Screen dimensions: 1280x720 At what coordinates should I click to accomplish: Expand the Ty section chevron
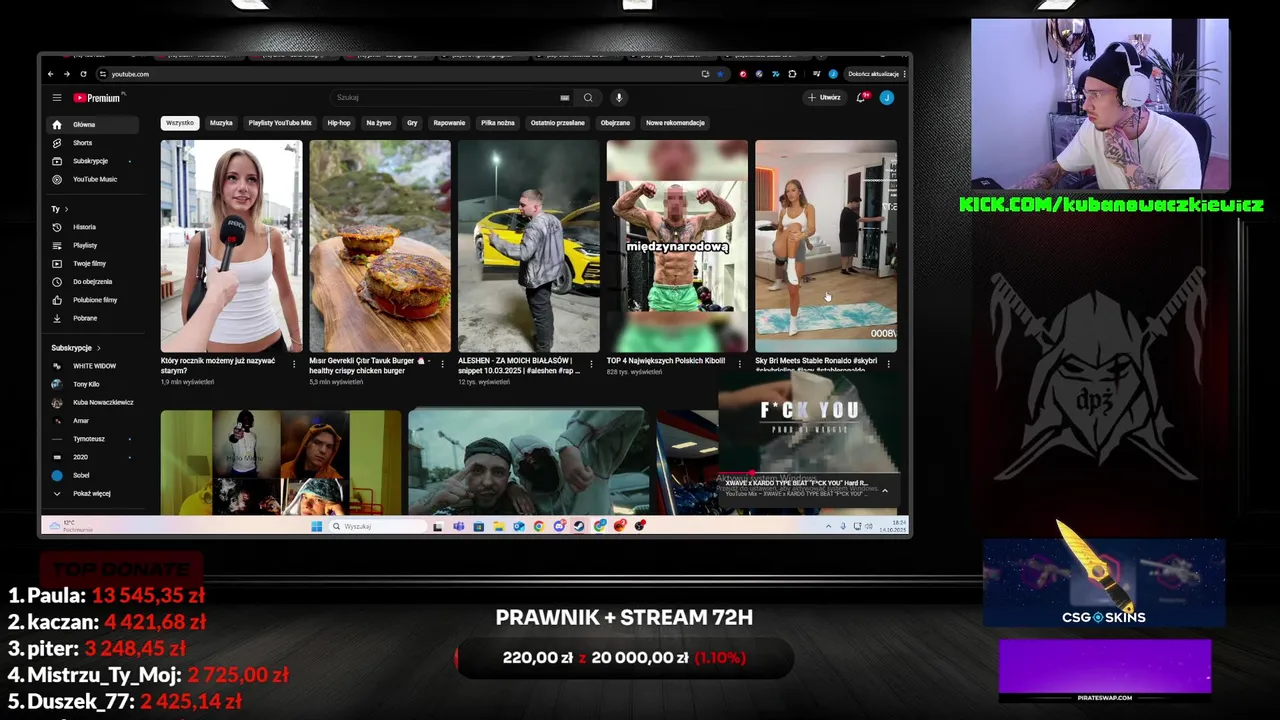click(x=66, y=209)
